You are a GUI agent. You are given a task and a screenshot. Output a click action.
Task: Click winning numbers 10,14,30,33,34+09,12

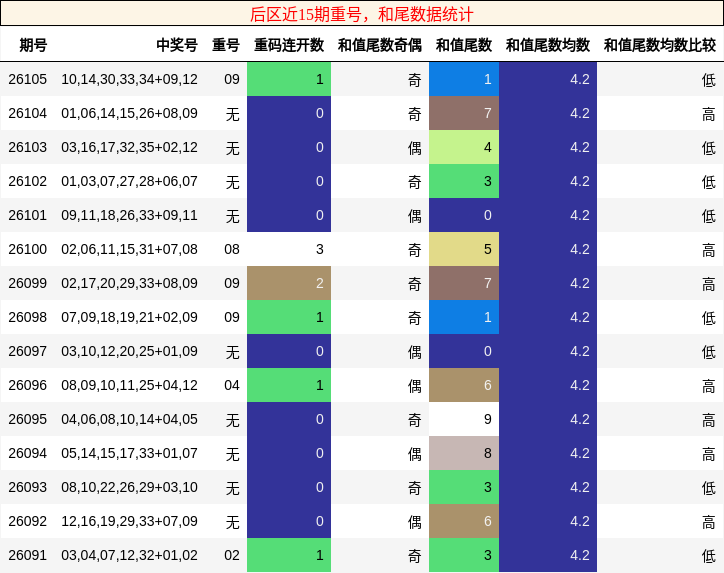point(129,79)
